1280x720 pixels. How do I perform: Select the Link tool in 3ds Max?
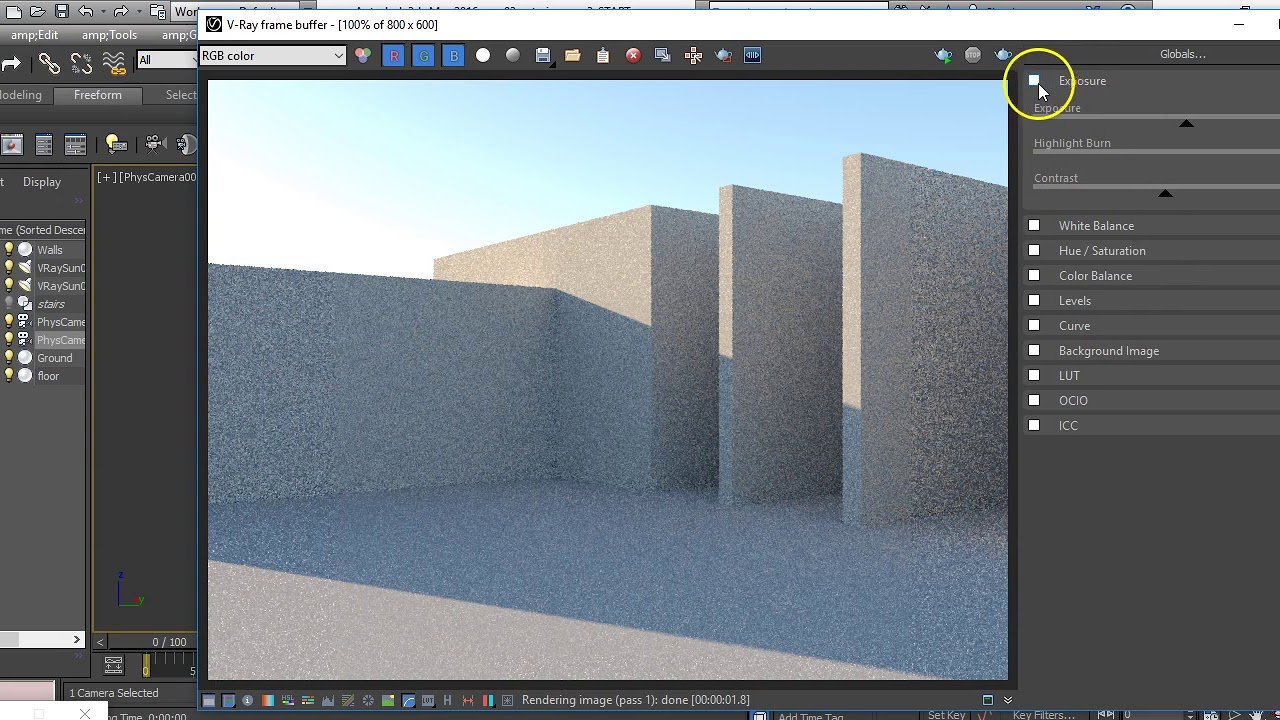[x=49, y=64]
